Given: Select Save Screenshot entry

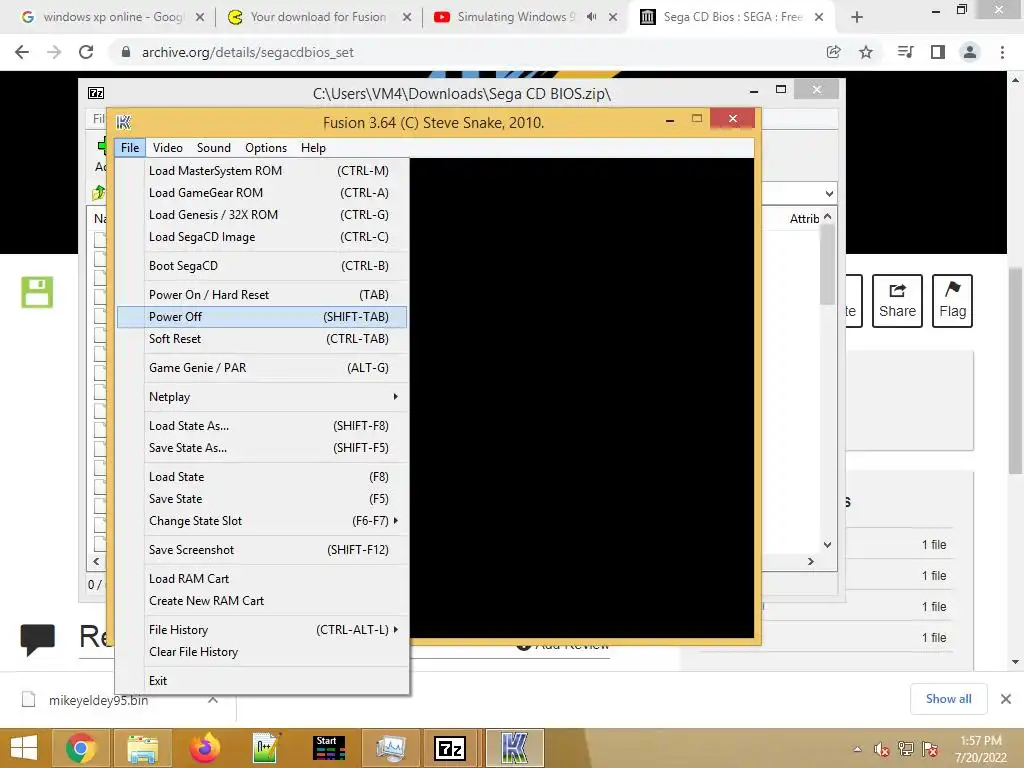Looking at the screenshot, I should tap(262, 550).
